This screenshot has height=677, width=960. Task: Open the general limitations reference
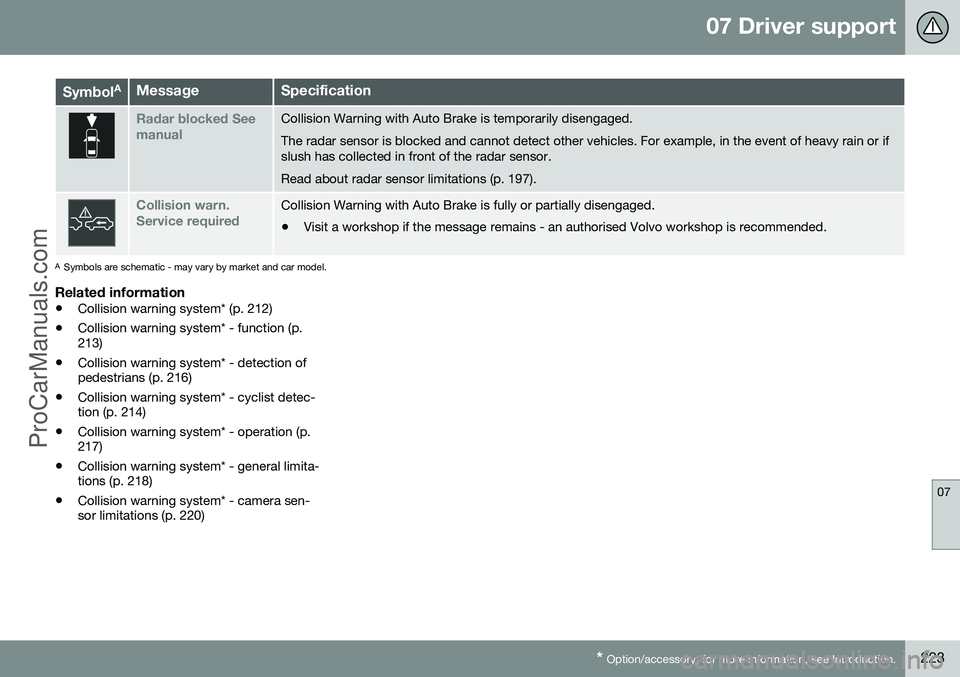coord(197,474)
